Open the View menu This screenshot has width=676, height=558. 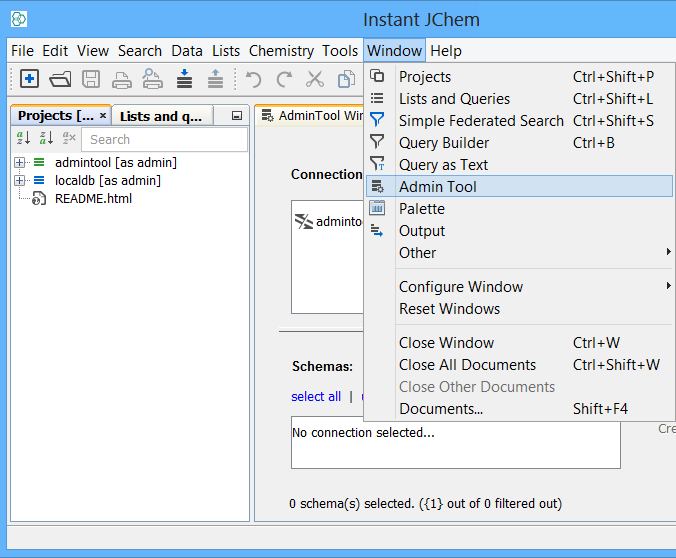(x=93, y=51)
